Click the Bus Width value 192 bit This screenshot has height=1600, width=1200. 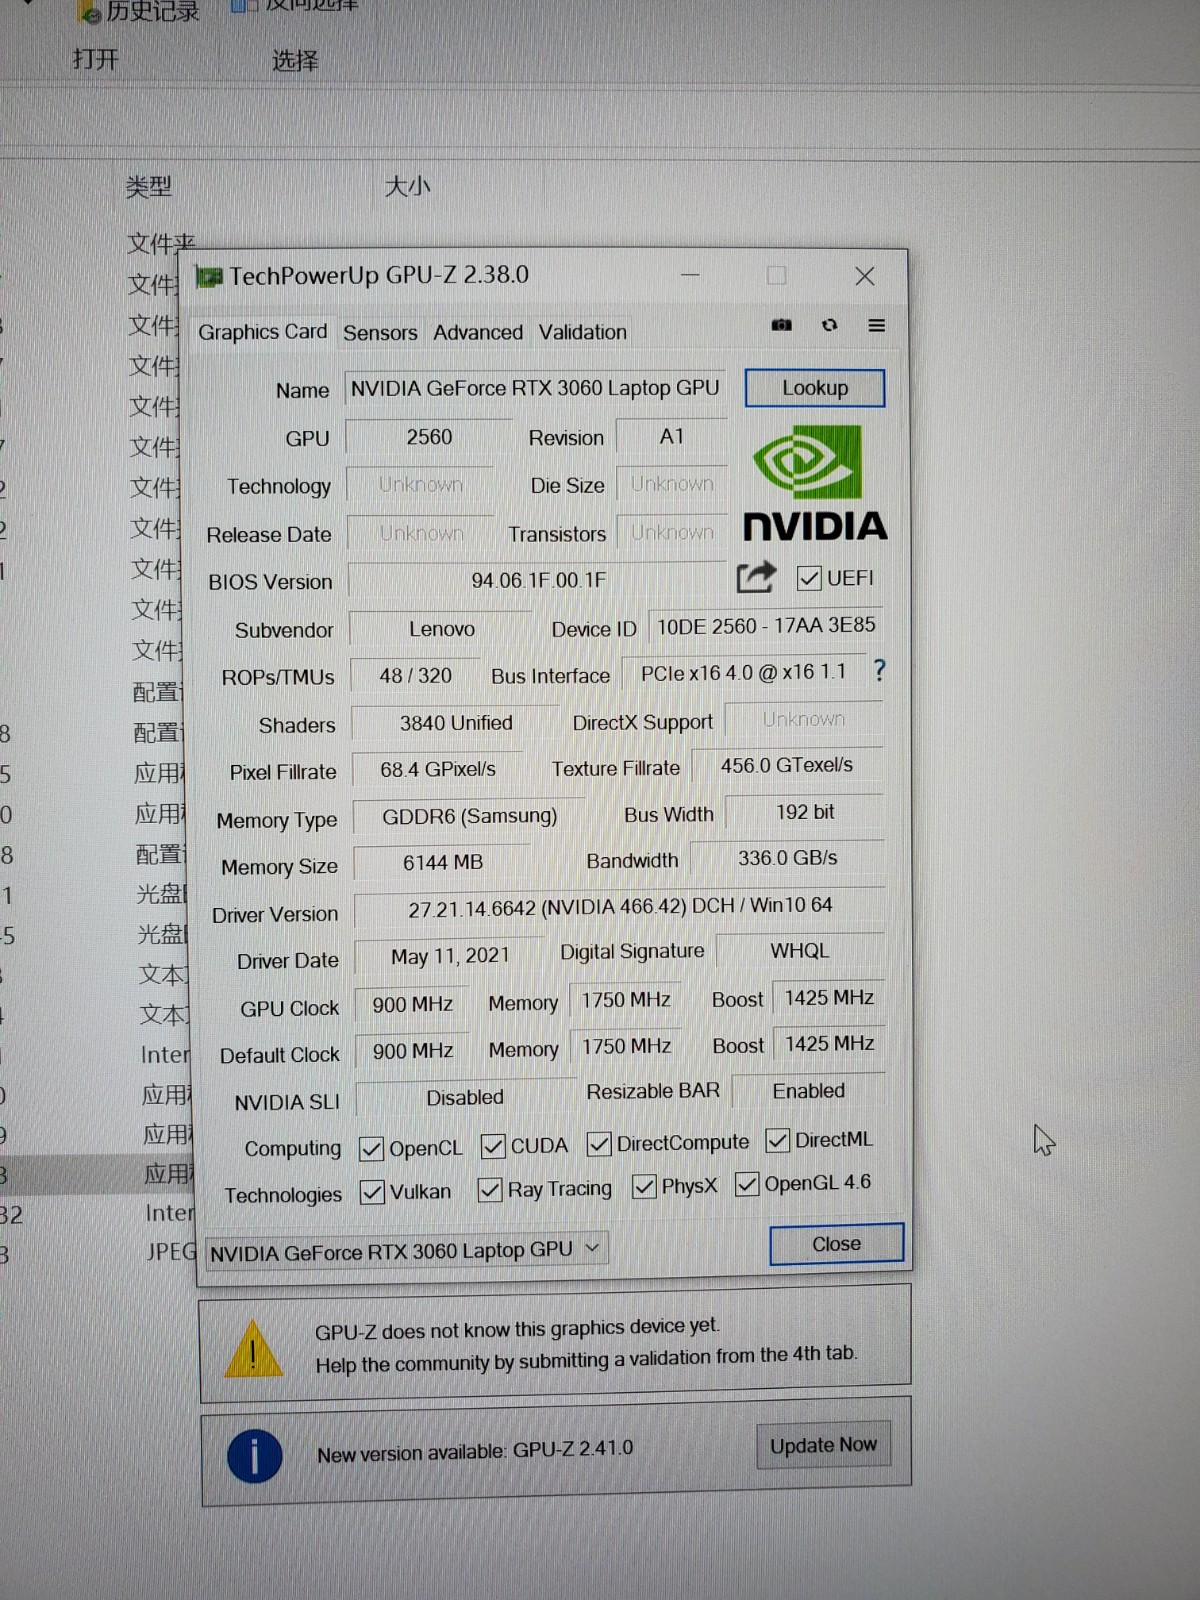coord(805,812)
